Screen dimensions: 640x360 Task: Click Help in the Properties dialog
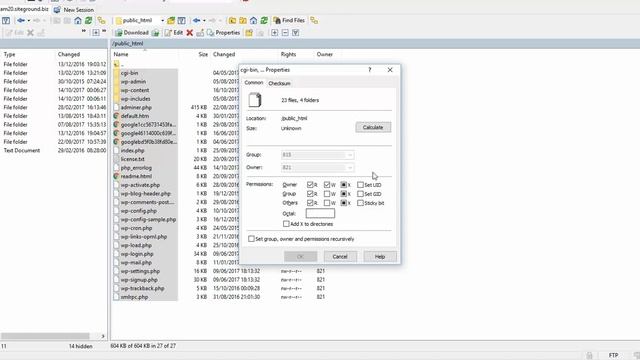click(380, 257)
